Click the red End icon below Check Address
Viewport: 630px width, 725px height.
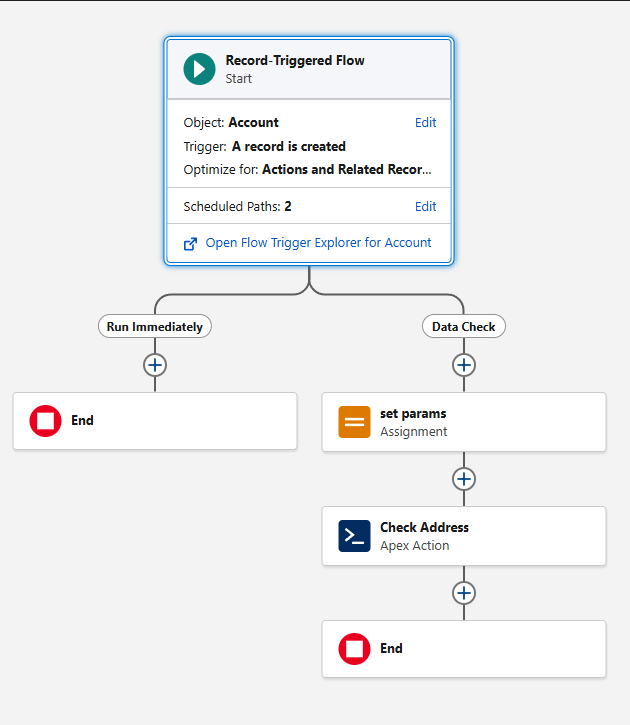[x=354, y=649]
